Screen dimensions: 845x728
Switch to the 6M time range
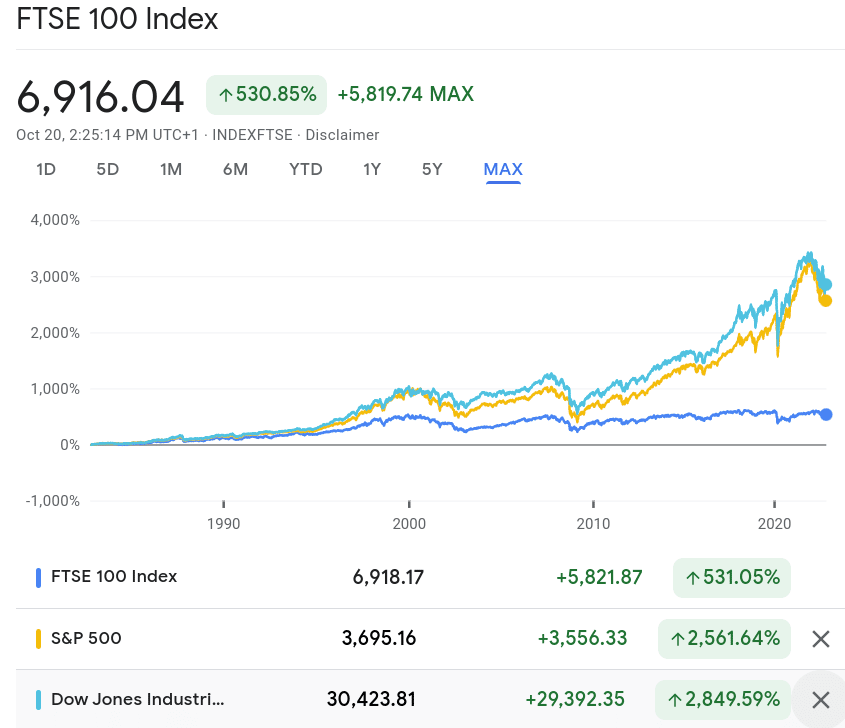click(236, 169)
